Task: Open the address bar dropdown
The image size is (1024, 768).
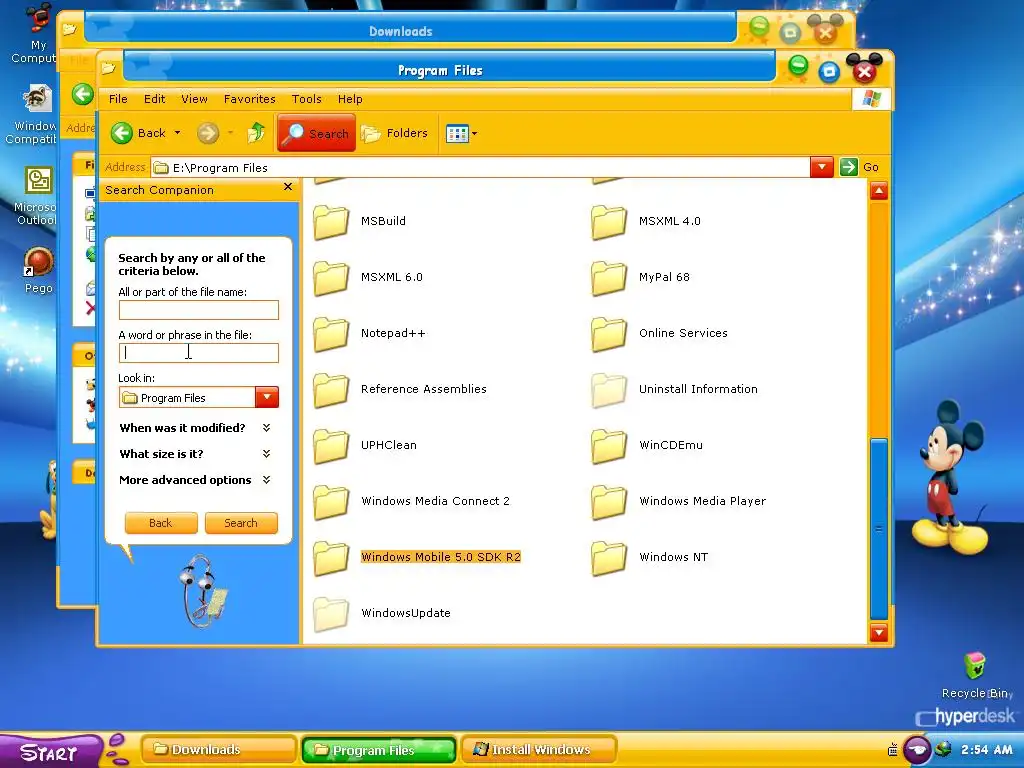Action: [822, 167]
